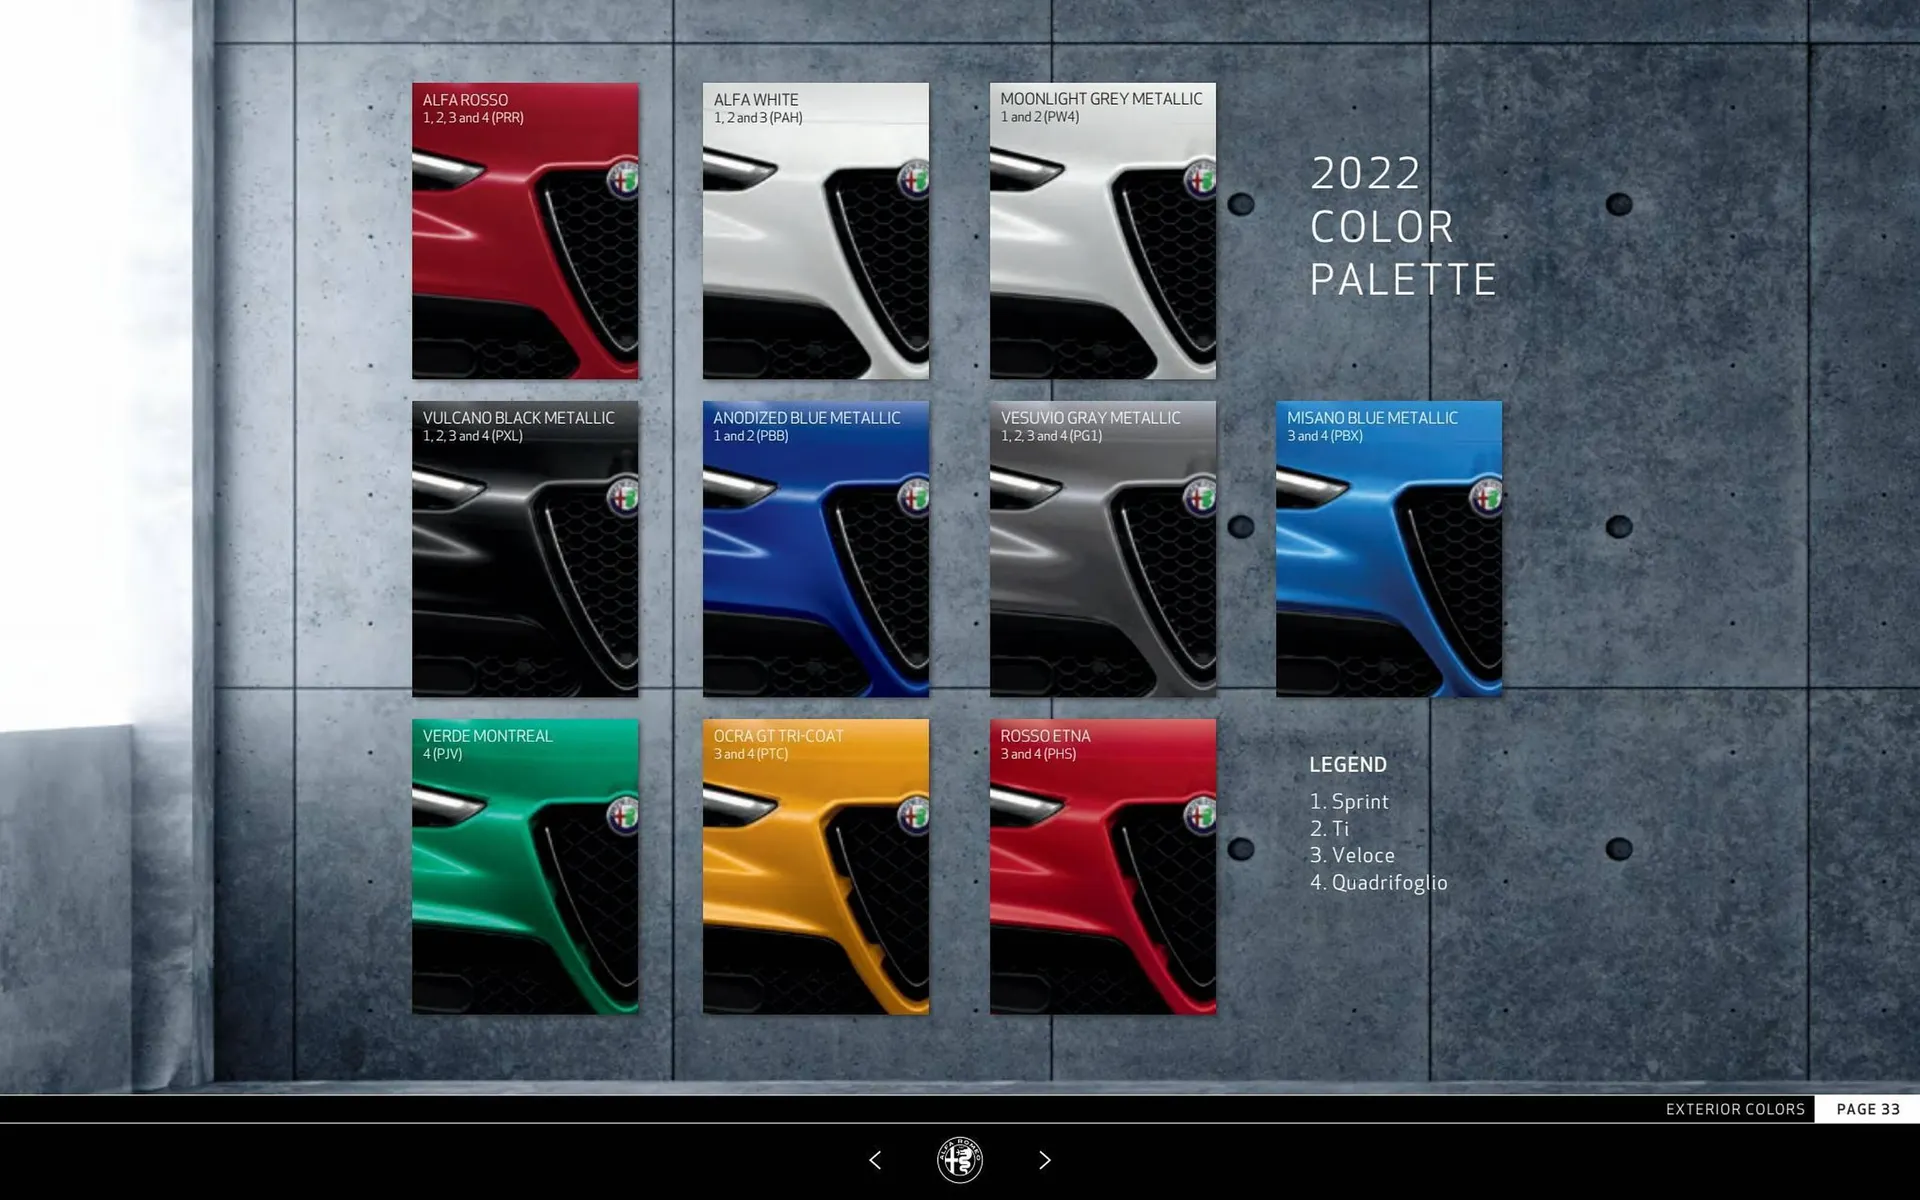Click the Alfa Romeo logo home icon

(x=960, y=1160)
